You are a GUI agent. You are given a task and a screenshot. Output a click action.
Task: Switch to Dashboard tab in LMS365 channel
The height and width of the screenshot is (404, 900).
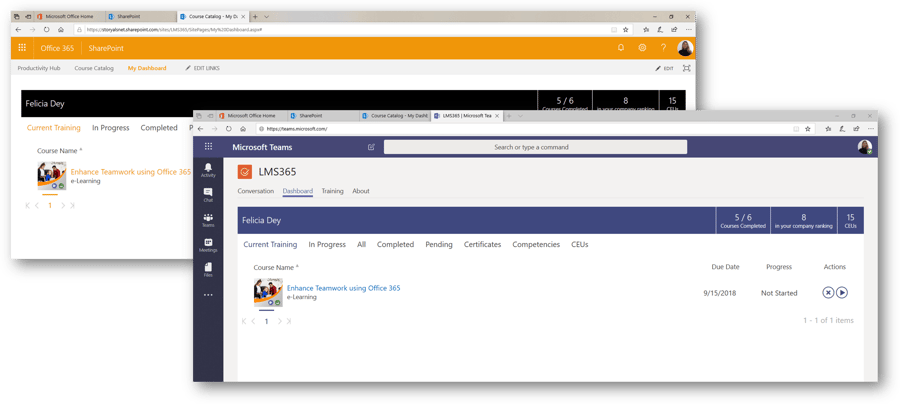[298, 191]
